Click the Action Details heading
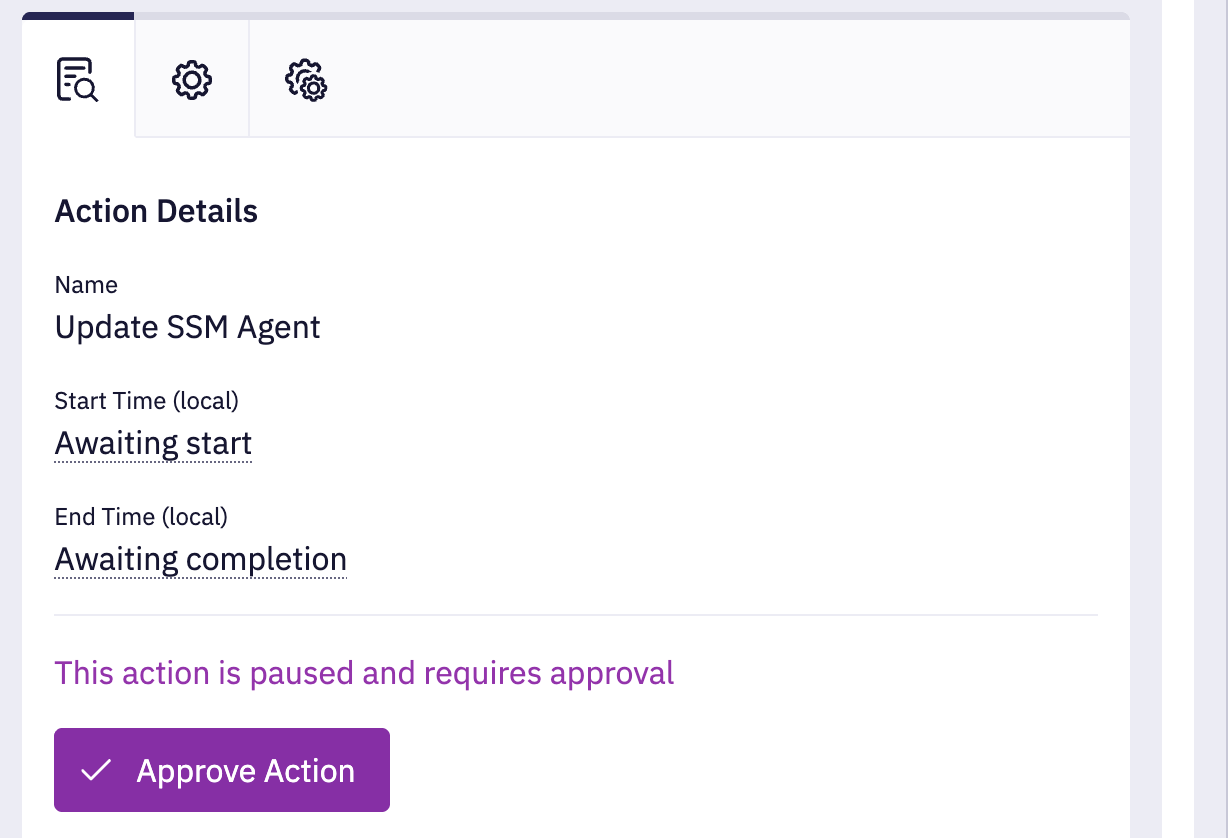 coord(156,211)
